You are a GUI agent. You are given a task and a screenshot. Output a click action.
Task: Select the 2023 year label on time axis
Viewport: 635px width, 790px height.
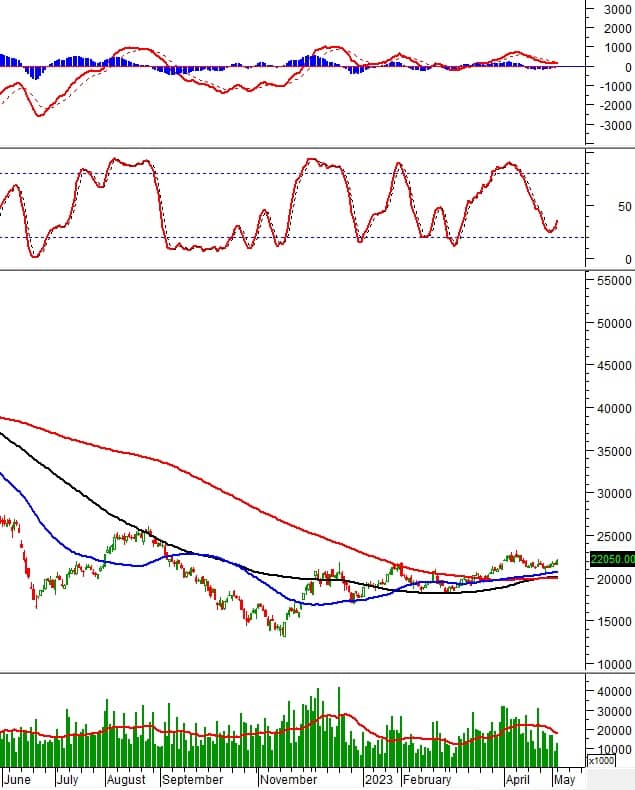(378, 779)
